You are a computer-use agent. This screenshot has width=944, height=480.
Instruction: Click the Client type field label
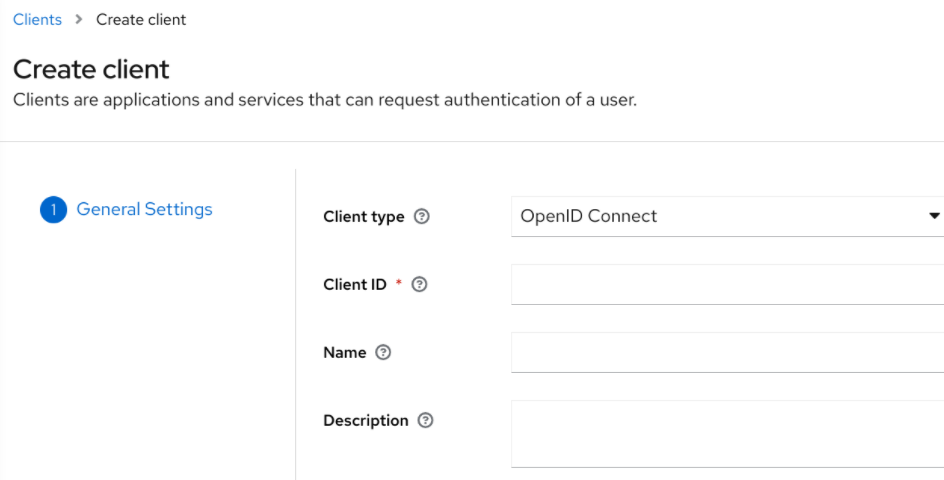pyautogui.click(x=363, y=217)
